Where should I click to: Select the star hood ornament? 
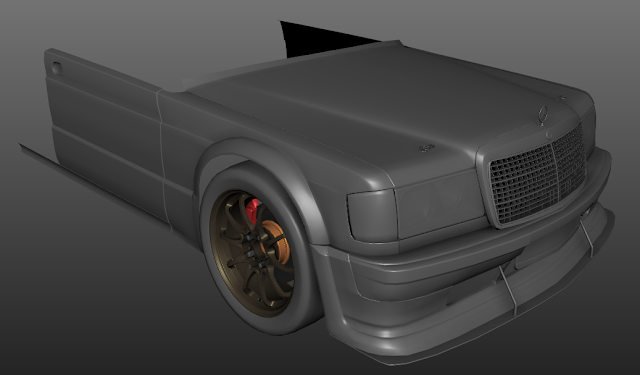click(543, 115)
